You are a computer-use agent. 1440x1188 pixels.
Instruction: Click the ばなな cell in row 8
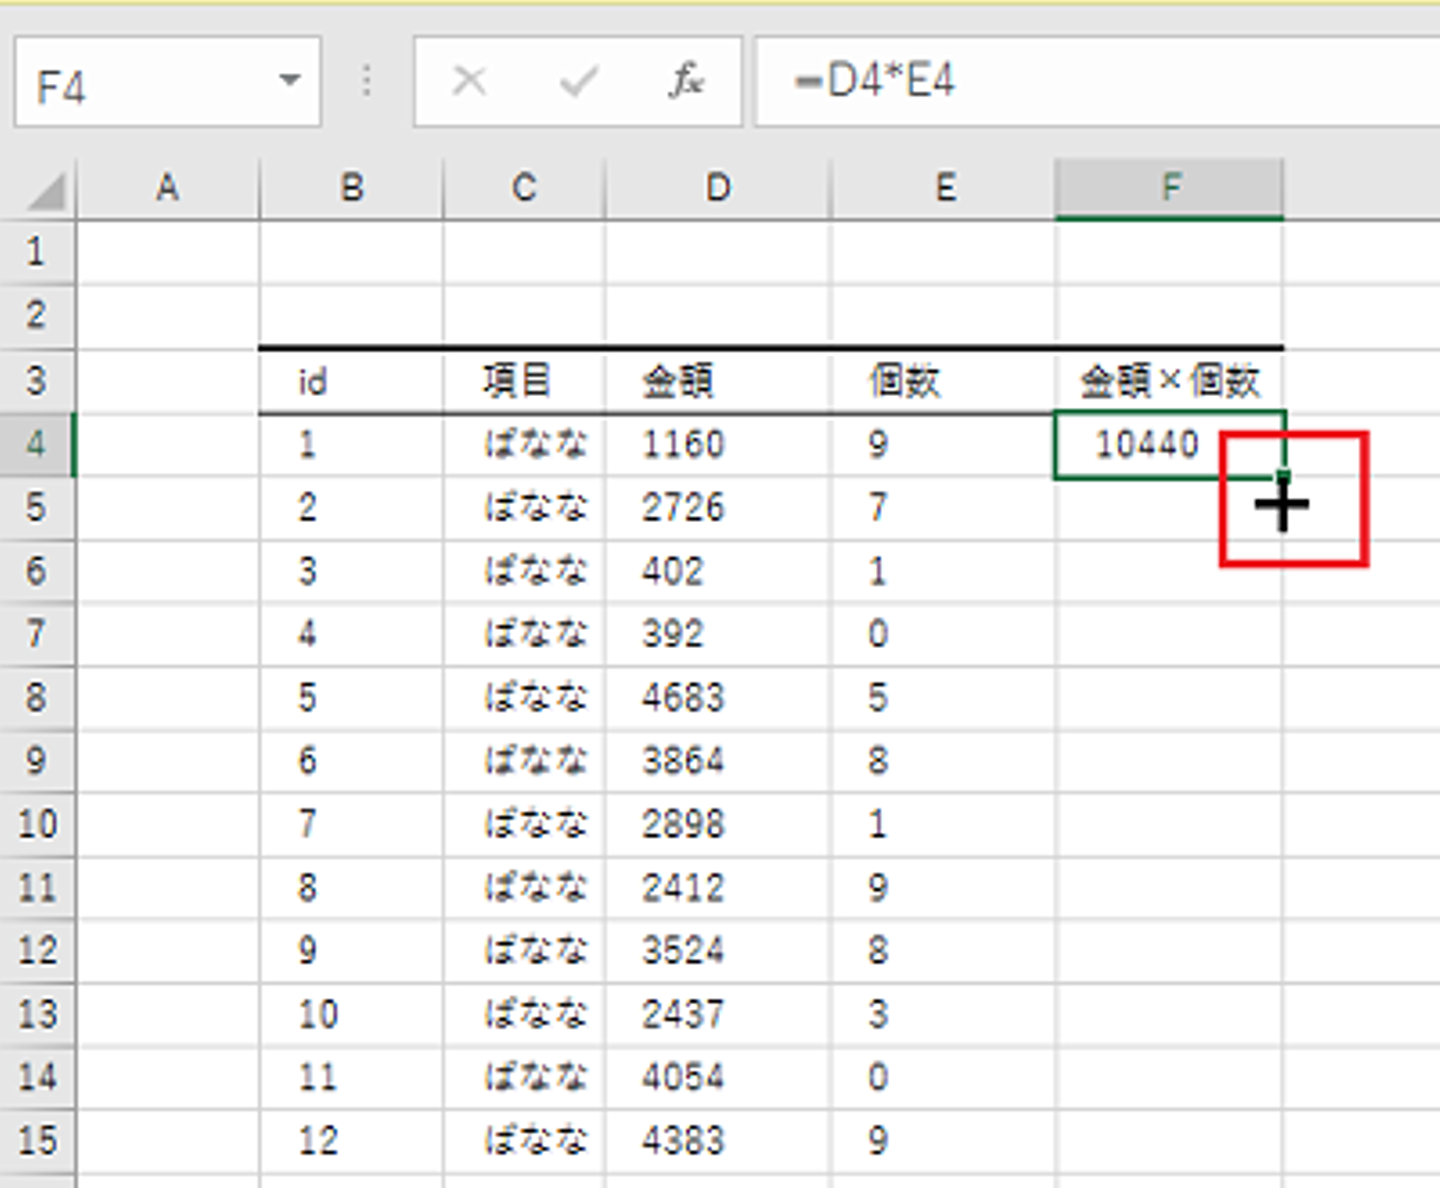tap(524, 697)
